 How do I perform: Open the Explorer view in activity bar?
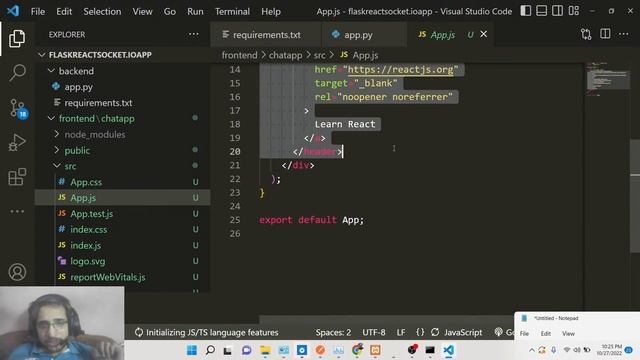[17, 38]
